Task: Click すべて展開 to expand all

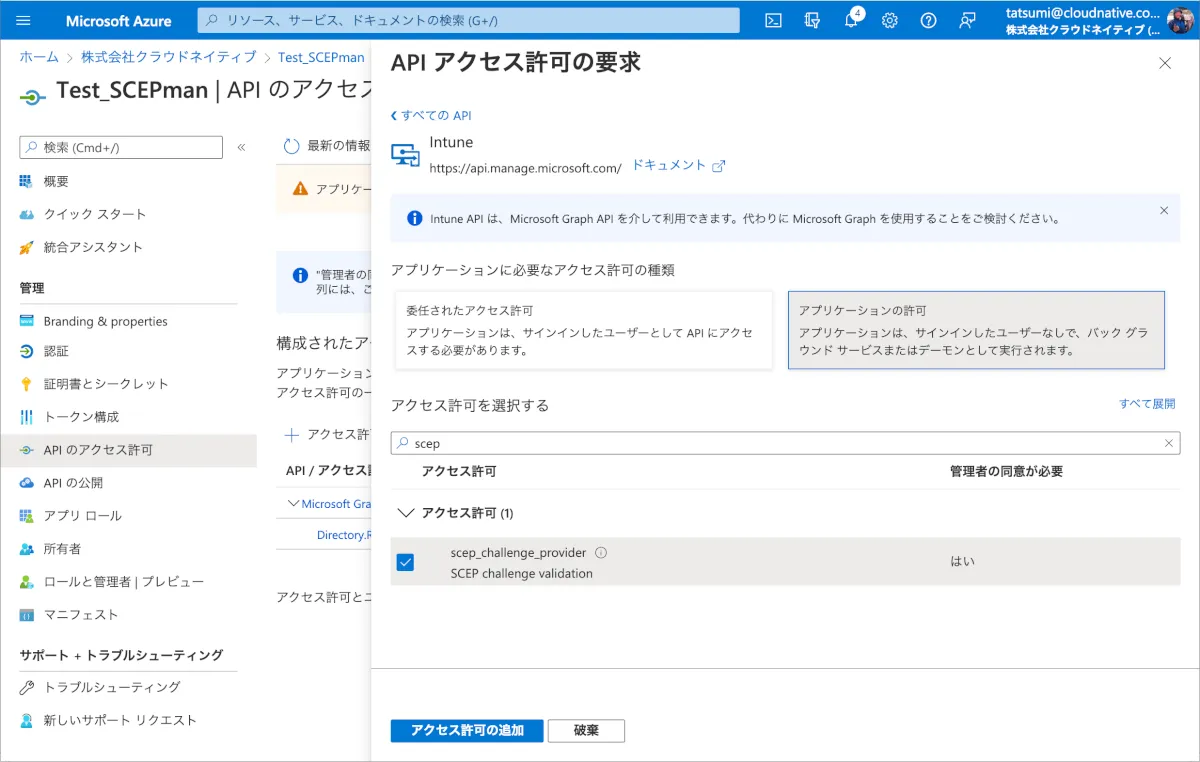Action: 1146,404
